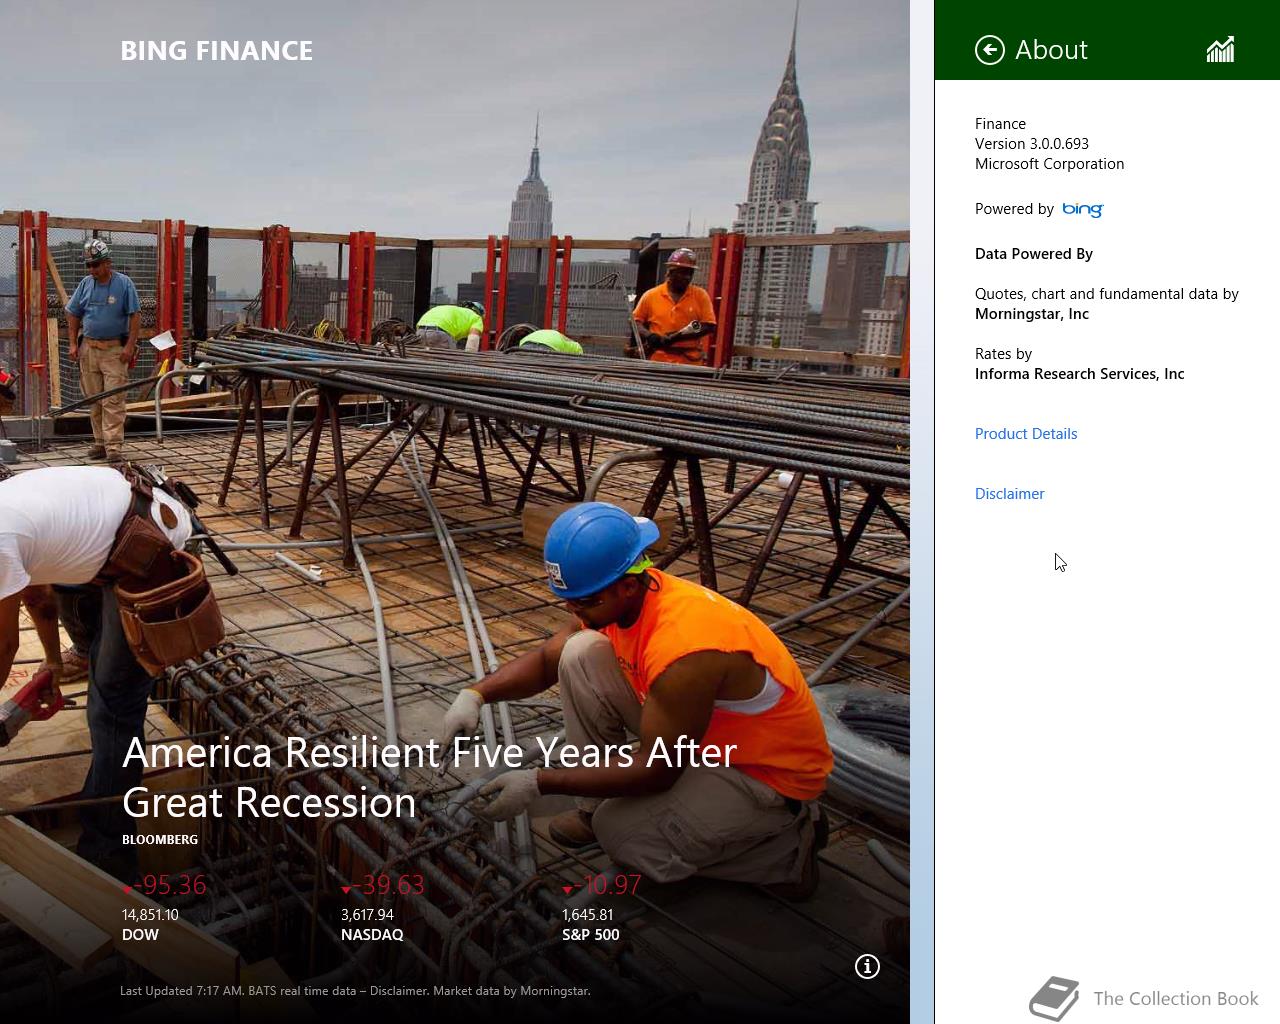Click the 1,645.81 S&P value
1280x1024 pixels.
point(588,915)
